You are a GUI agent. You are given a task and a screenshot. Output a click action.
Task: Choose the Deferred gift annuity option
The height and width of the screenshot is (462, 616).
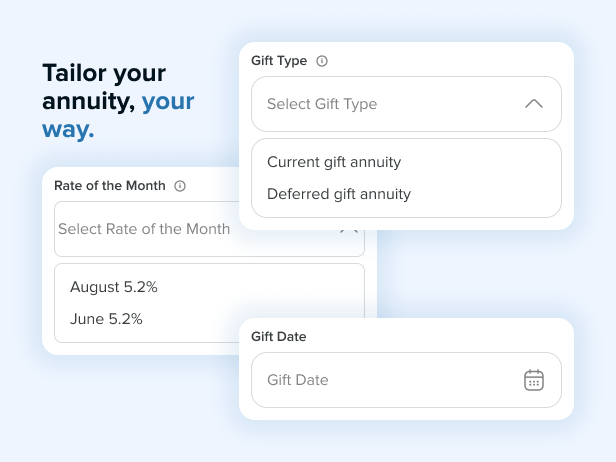coord(339,194)
